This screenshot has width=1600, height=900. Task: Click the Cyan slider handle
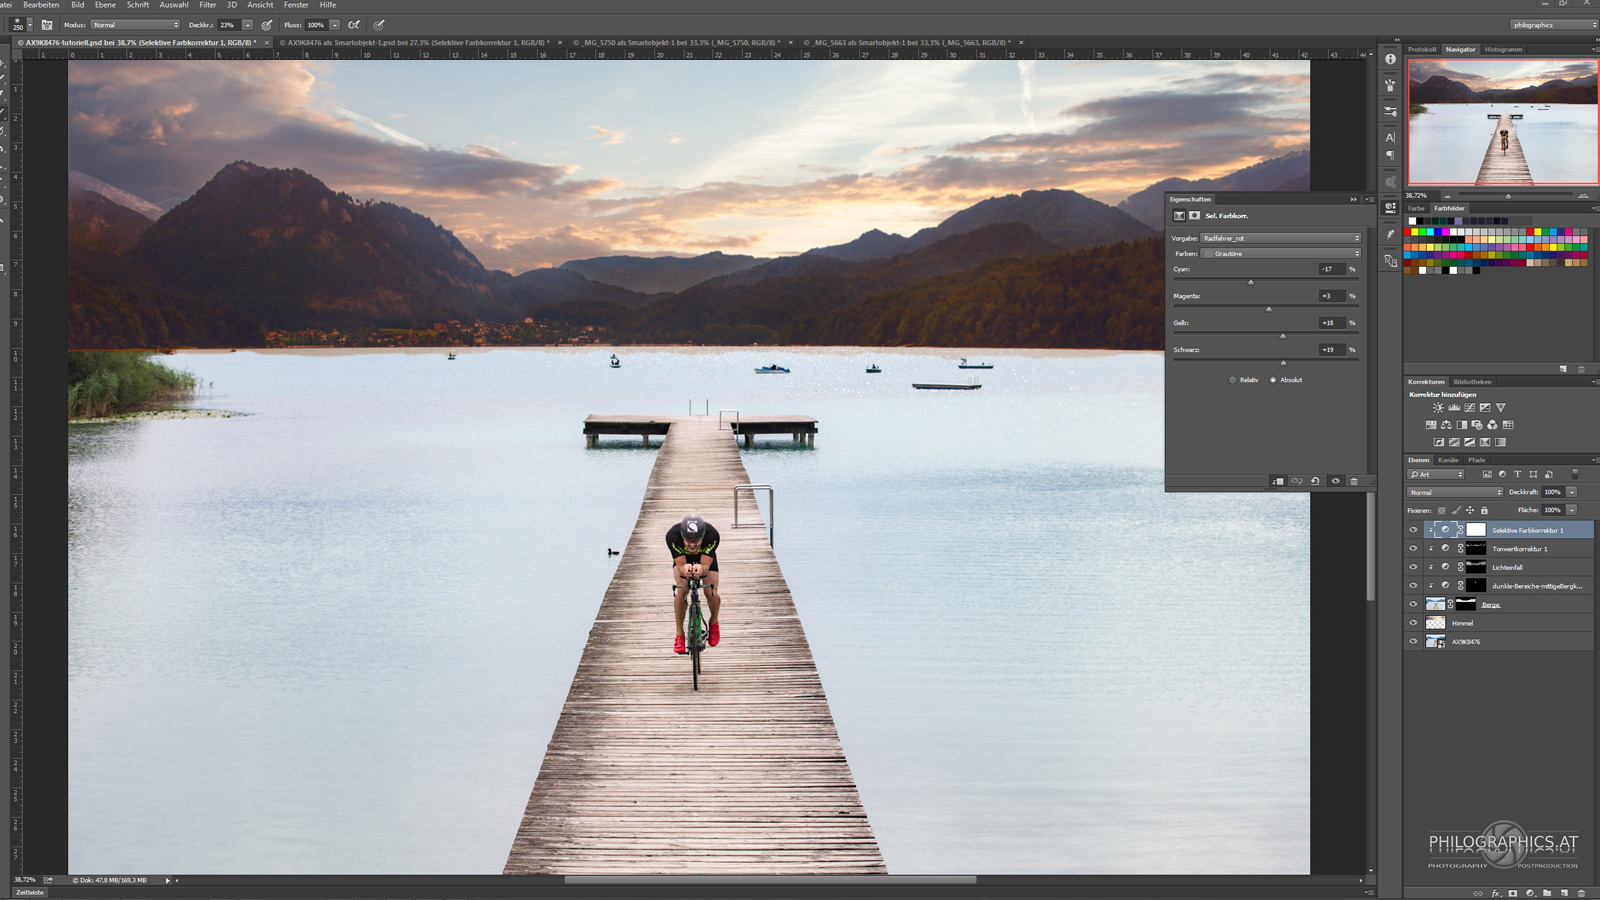tap(1250, 282)
